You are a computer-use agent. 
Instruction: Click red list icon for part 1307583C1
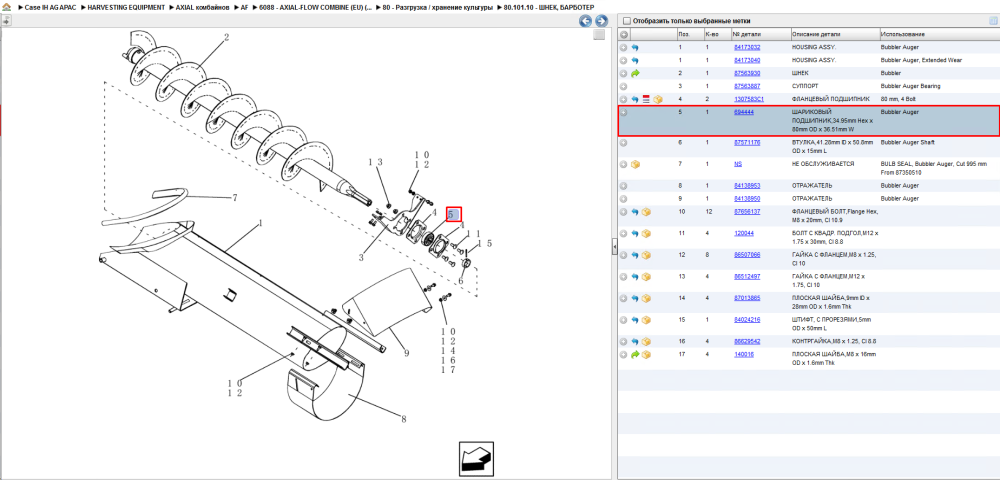pyautogui.click(x=646, y=99)
